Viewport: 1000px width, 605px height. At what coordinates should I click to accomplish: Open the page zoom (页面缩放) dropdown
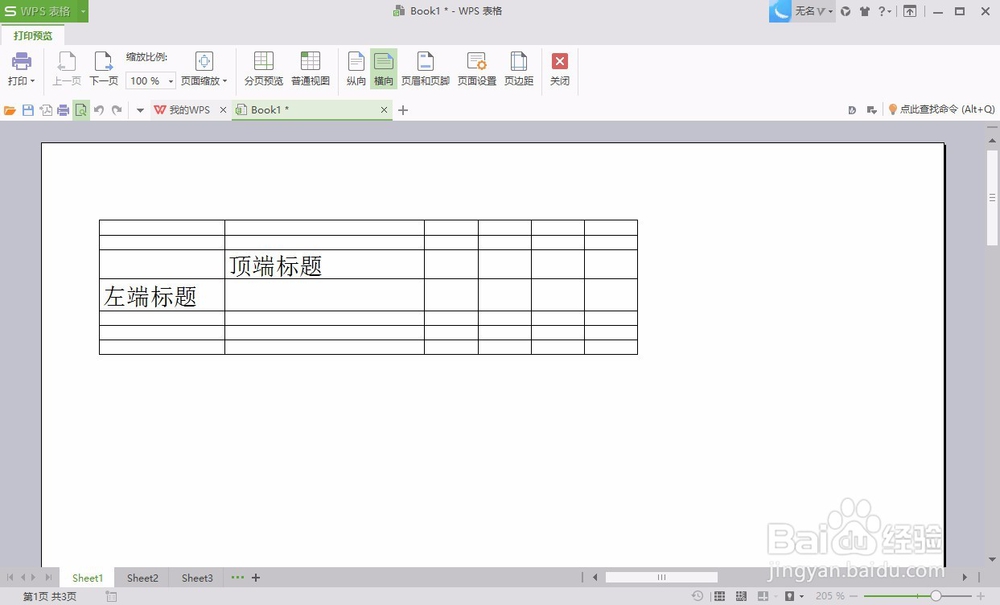click(x=204, y=69)
